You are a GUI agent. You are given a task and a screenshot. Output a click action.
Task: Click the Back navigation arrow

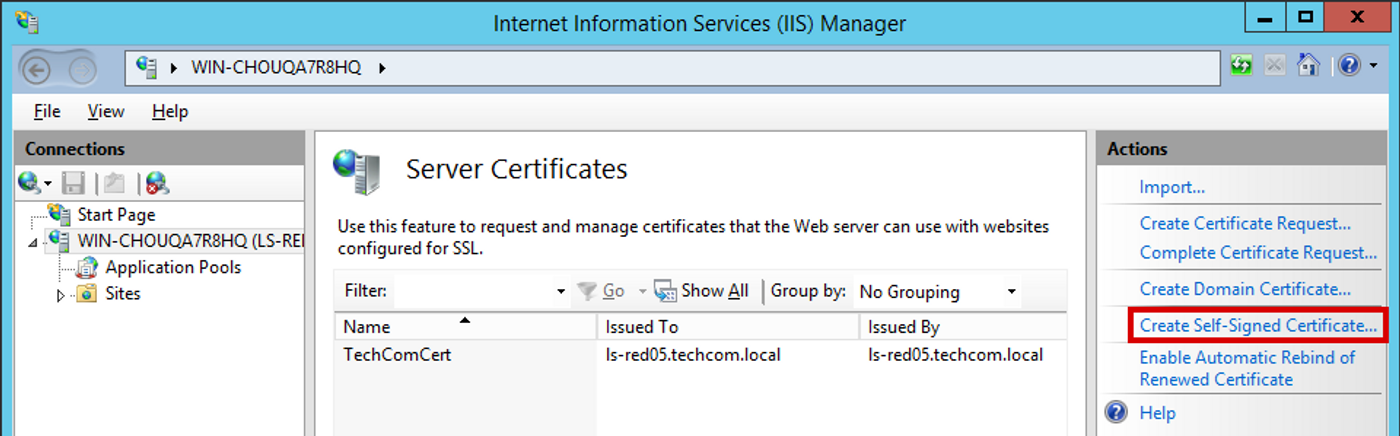36,68
